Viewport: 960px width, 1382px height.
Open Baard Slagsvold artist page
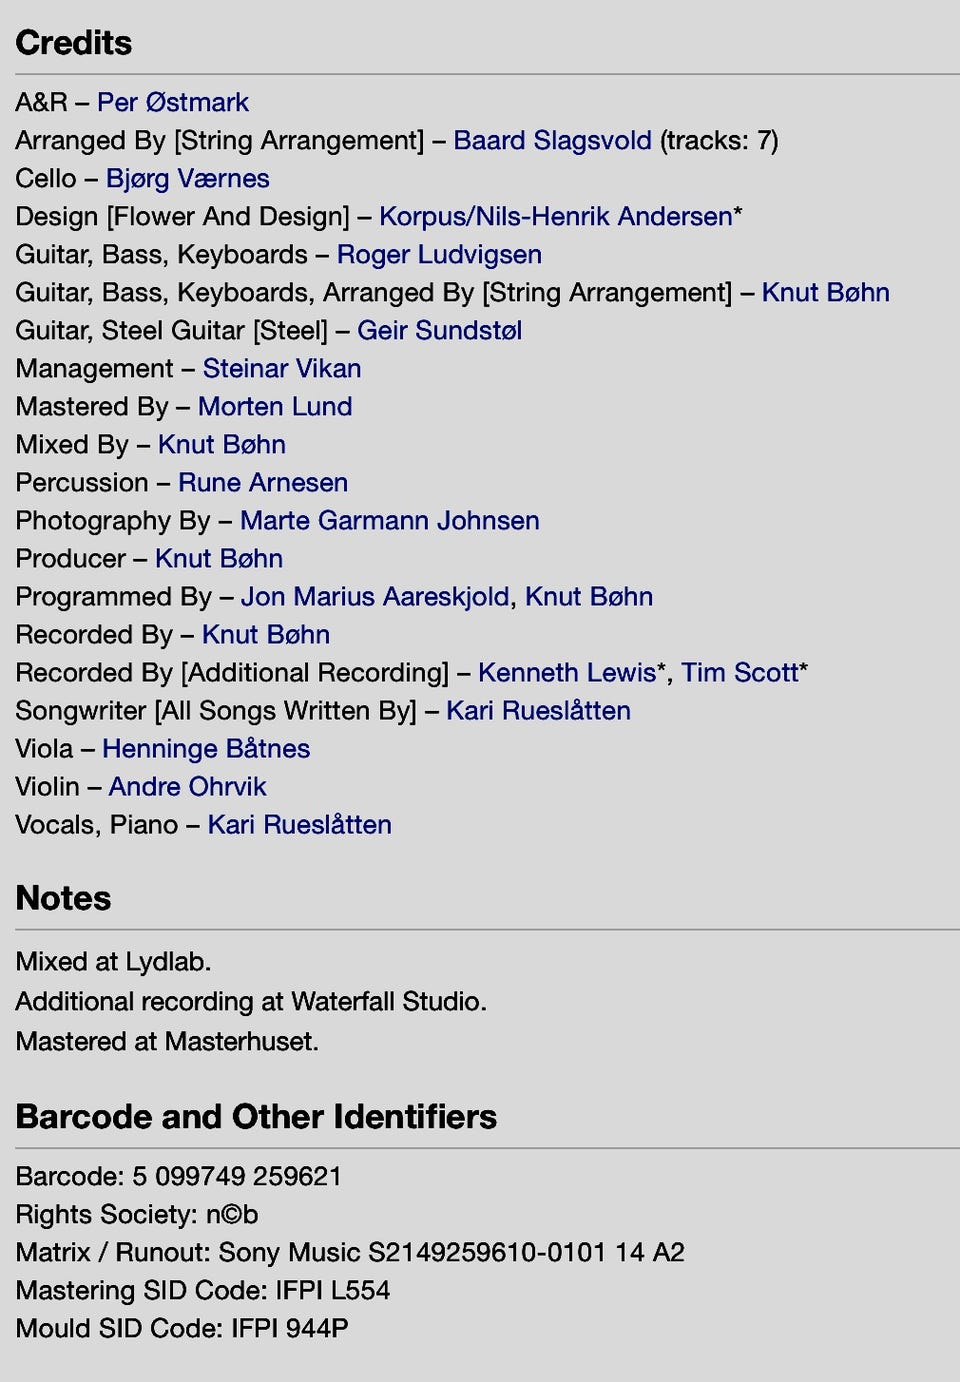(x=552, y=140)
